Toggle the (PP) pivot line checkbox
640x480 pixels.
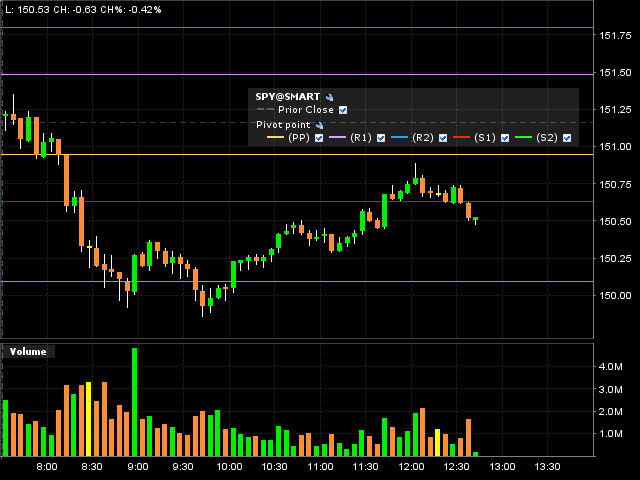coord(319,138)
